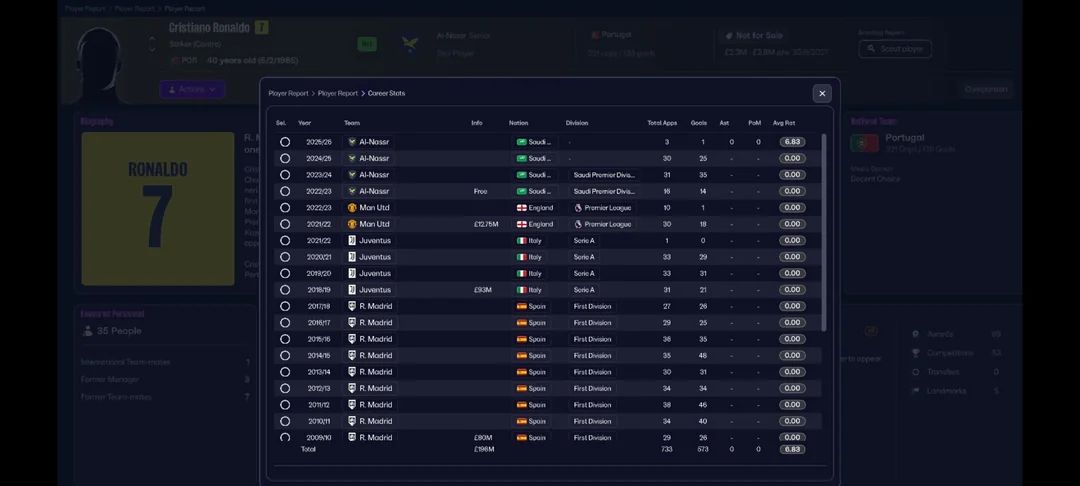
Task: Select the 2018/19 Juventus row radio
Action: point(284,290)
